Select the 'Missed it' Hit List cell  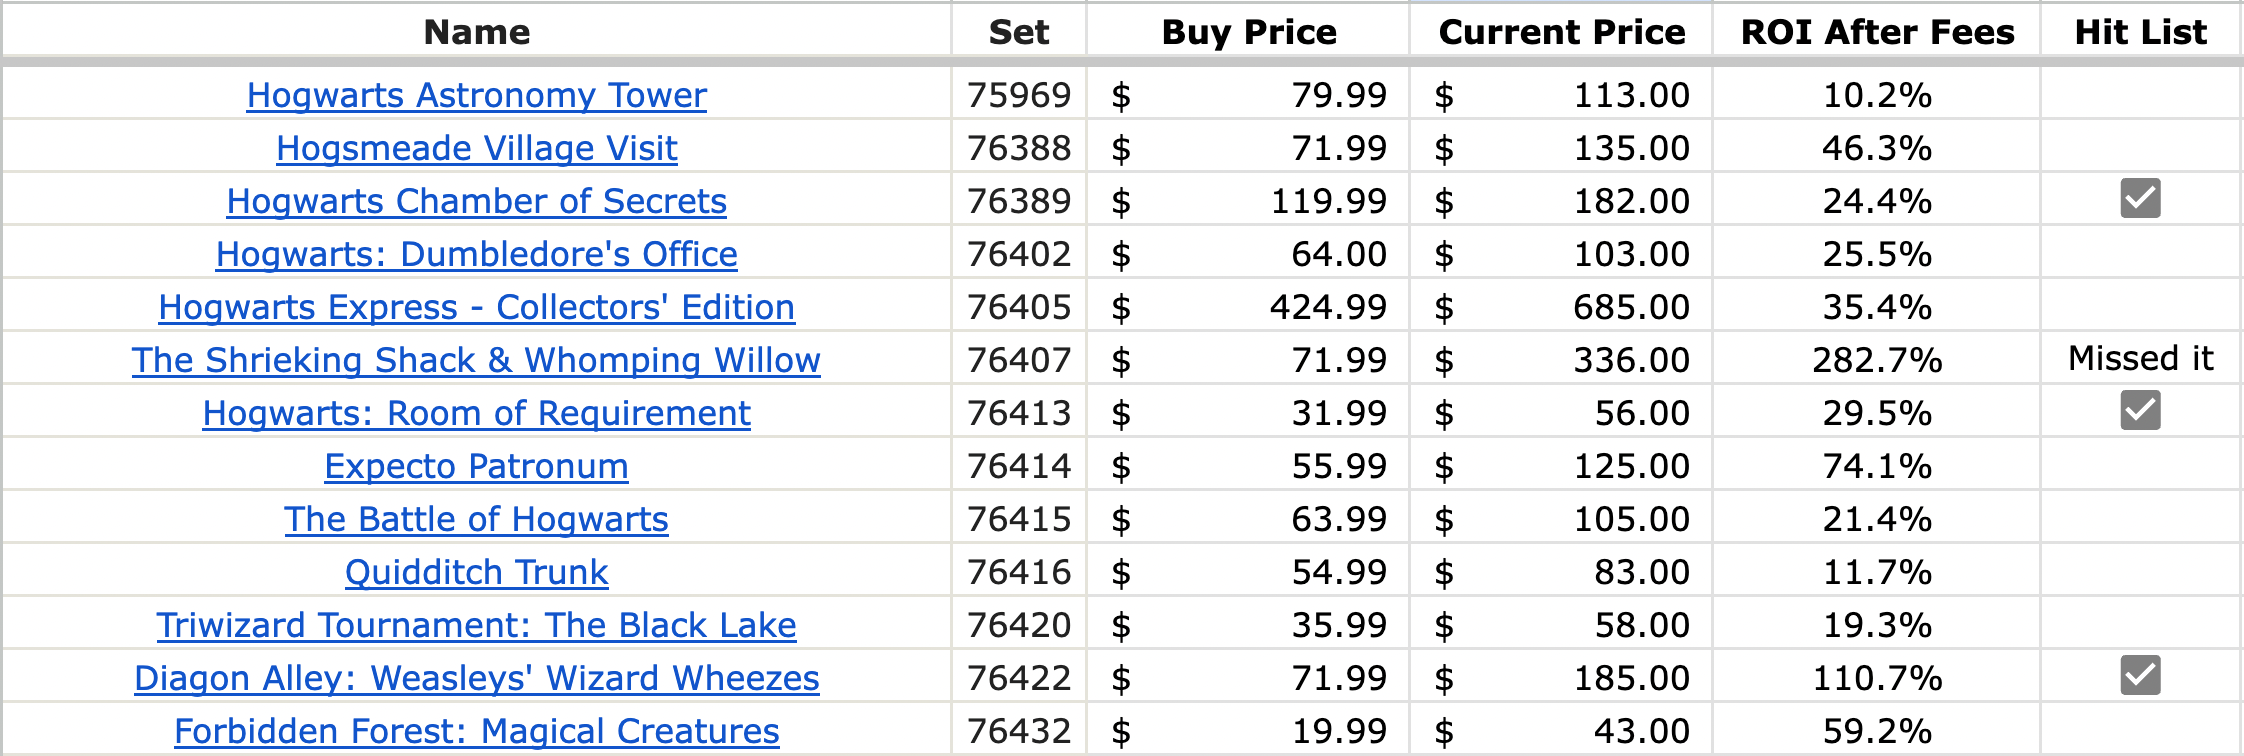(2140, 358)
